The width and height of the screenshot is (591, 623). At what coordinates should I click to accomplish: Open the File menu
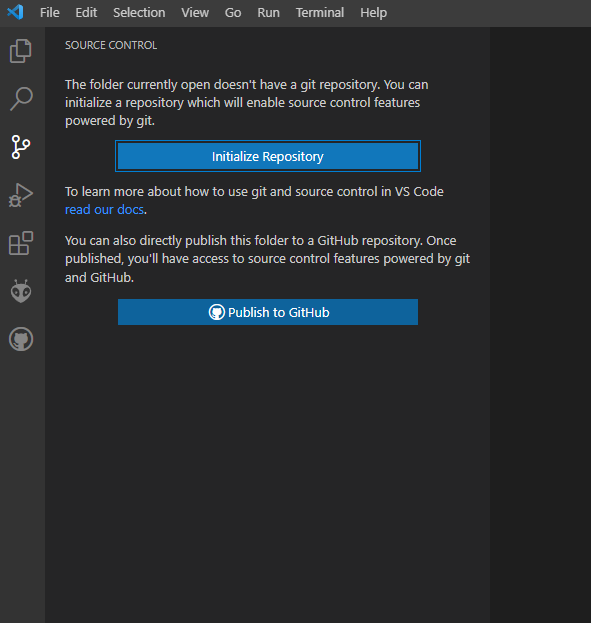tap(50, 13)
